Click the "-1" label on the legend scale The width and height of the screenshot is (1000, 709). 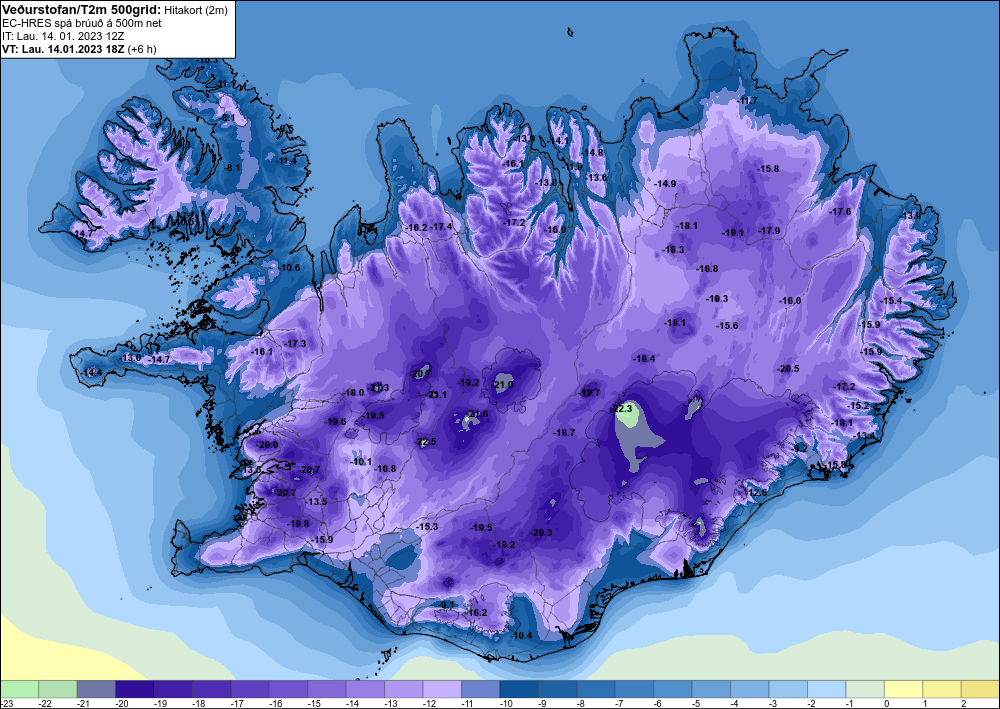(851, 703)
